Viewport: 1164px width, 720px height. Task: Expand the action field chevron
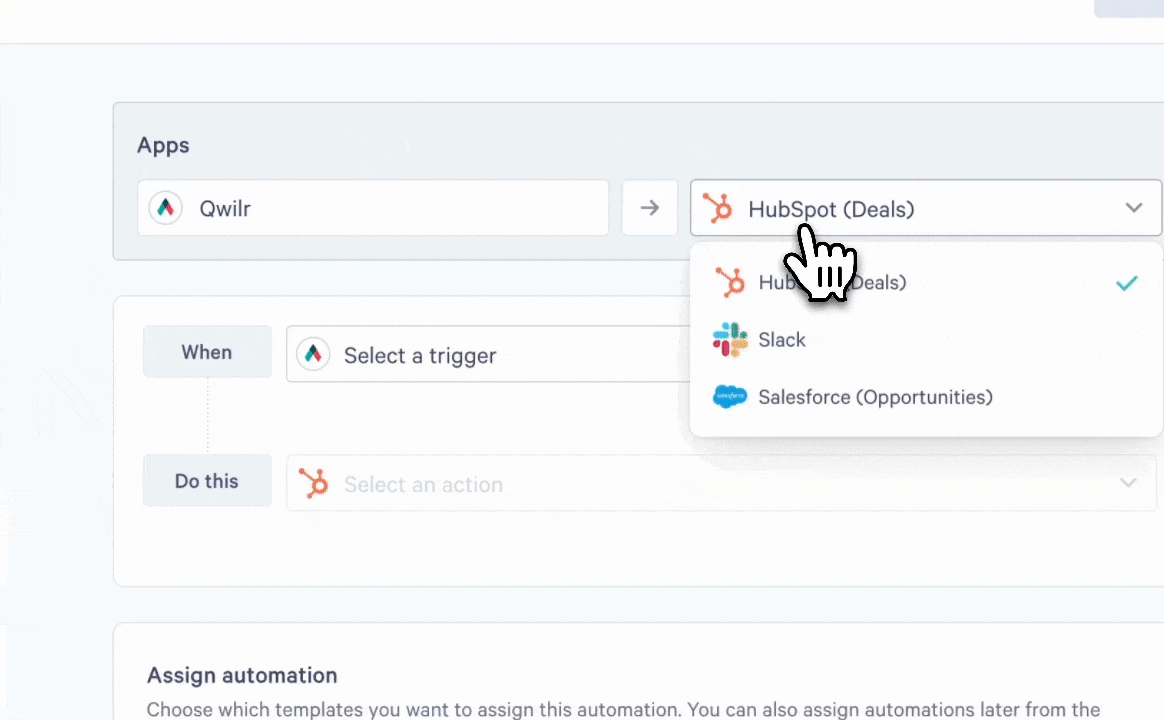tap(1128, 483)
